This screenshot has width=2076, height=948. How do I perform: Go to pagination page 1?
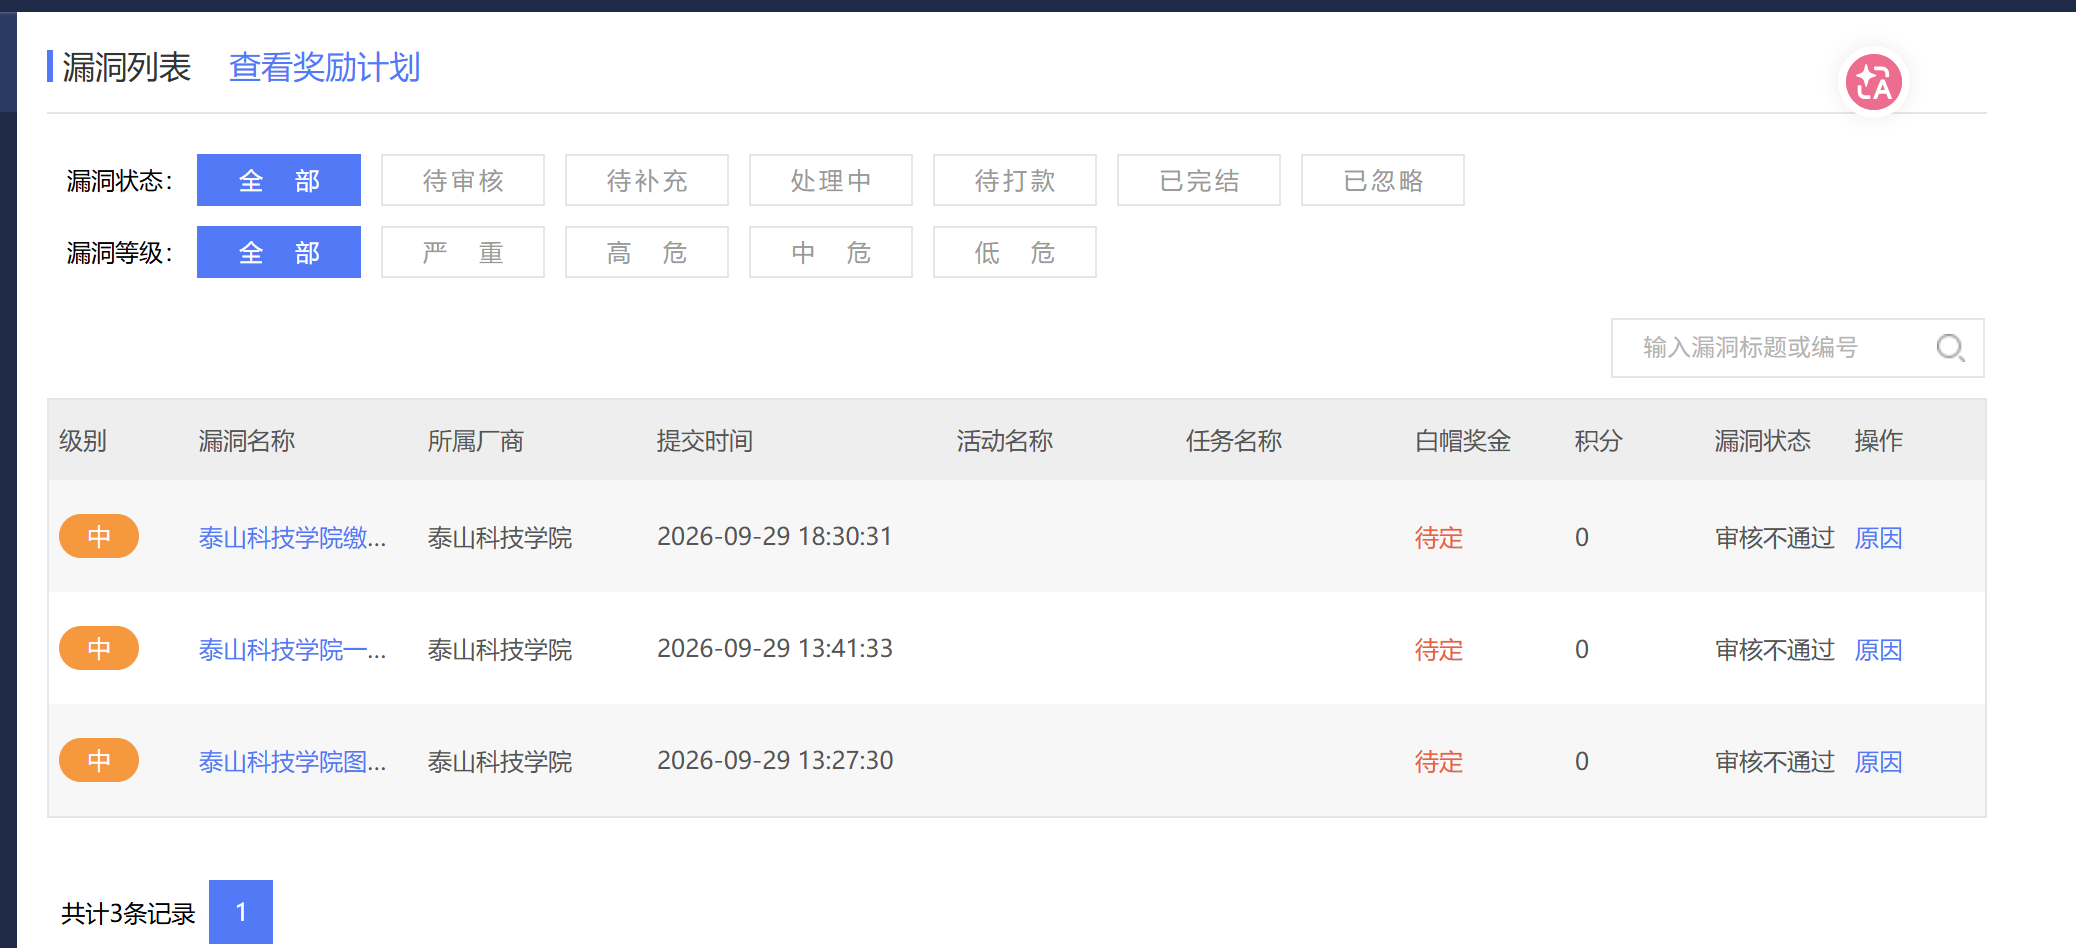241,912
